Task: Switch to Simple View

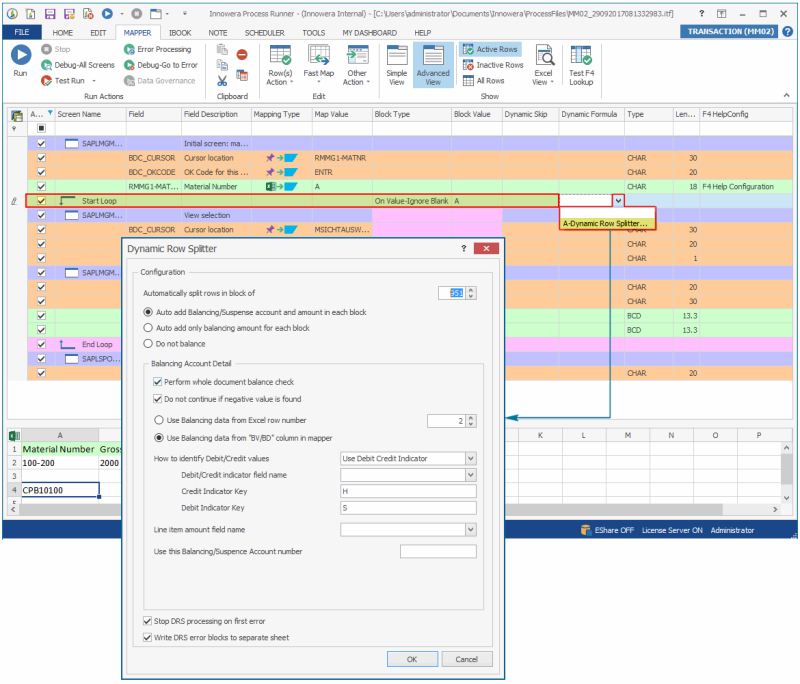Action: point(397,56)
